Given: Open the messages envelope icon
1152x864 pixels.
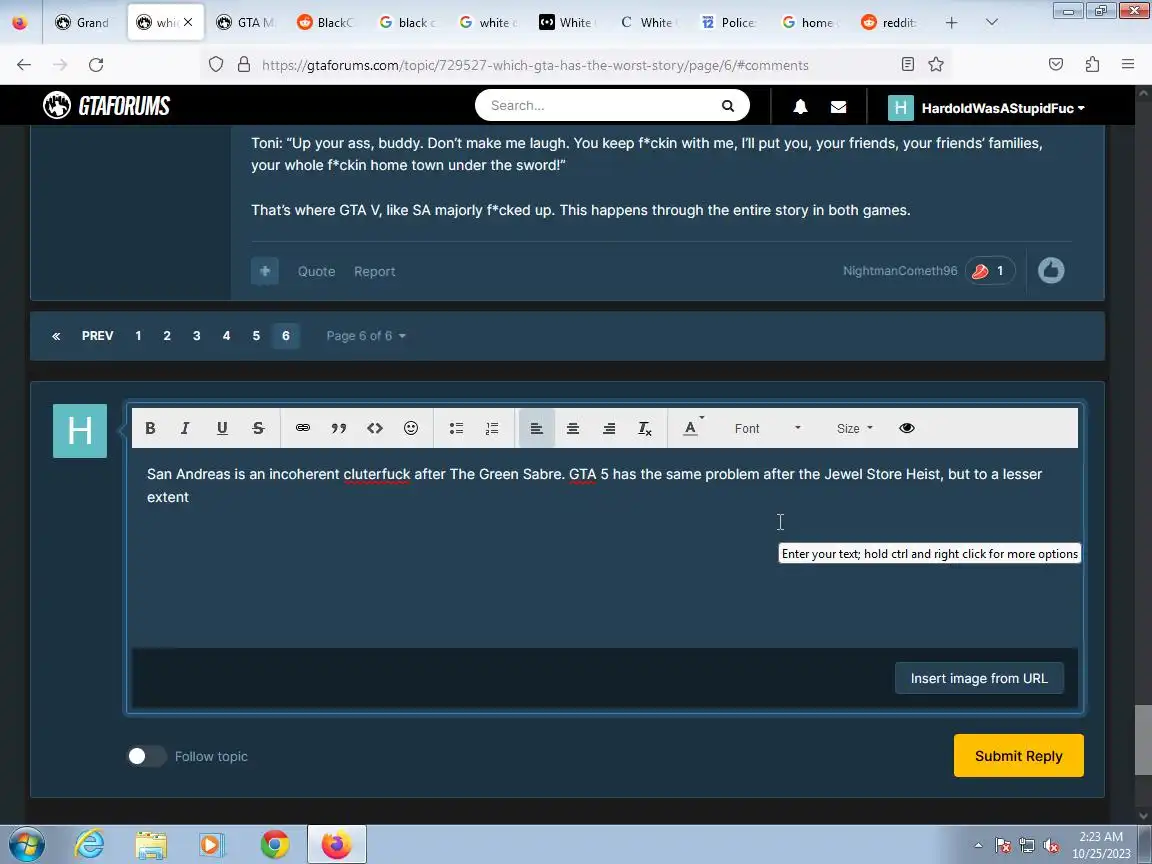Looking at the screenshot, I should click(838, 107).
